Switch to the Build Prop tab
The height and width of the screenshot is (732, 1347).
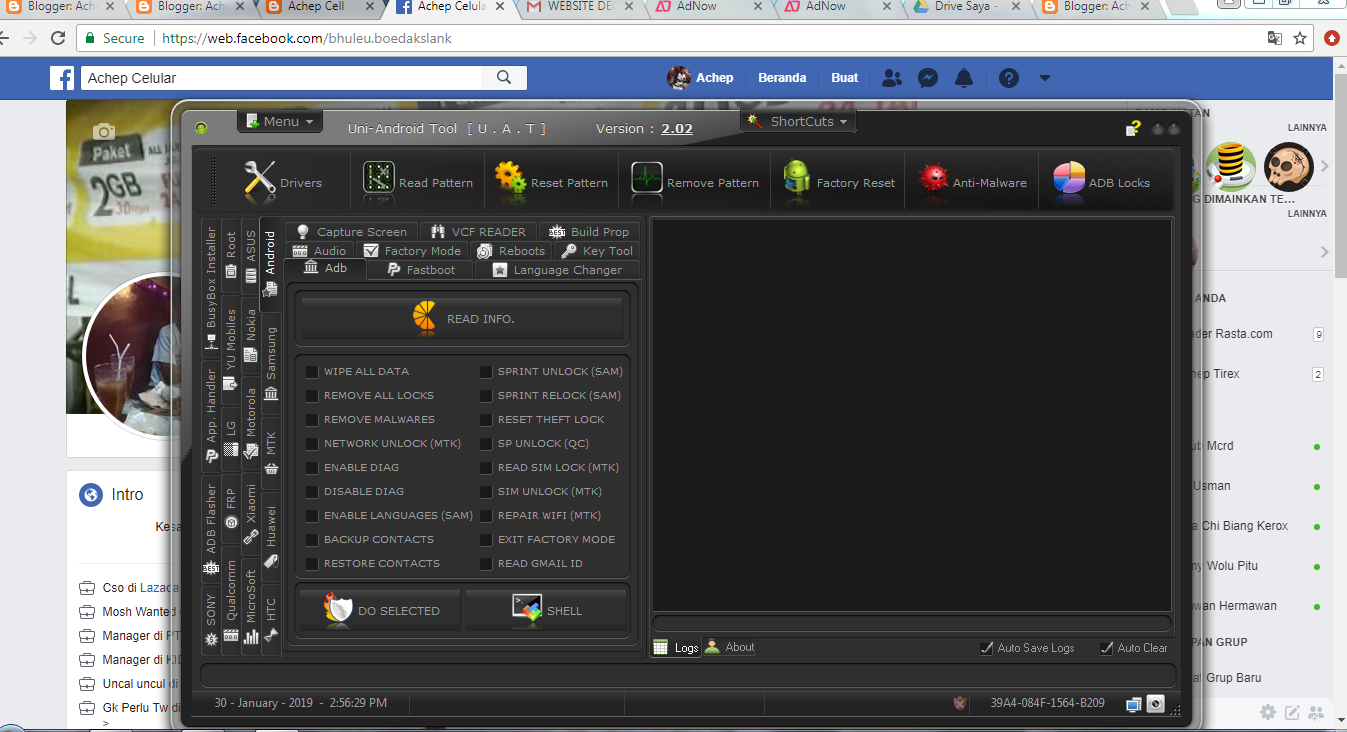588,232
